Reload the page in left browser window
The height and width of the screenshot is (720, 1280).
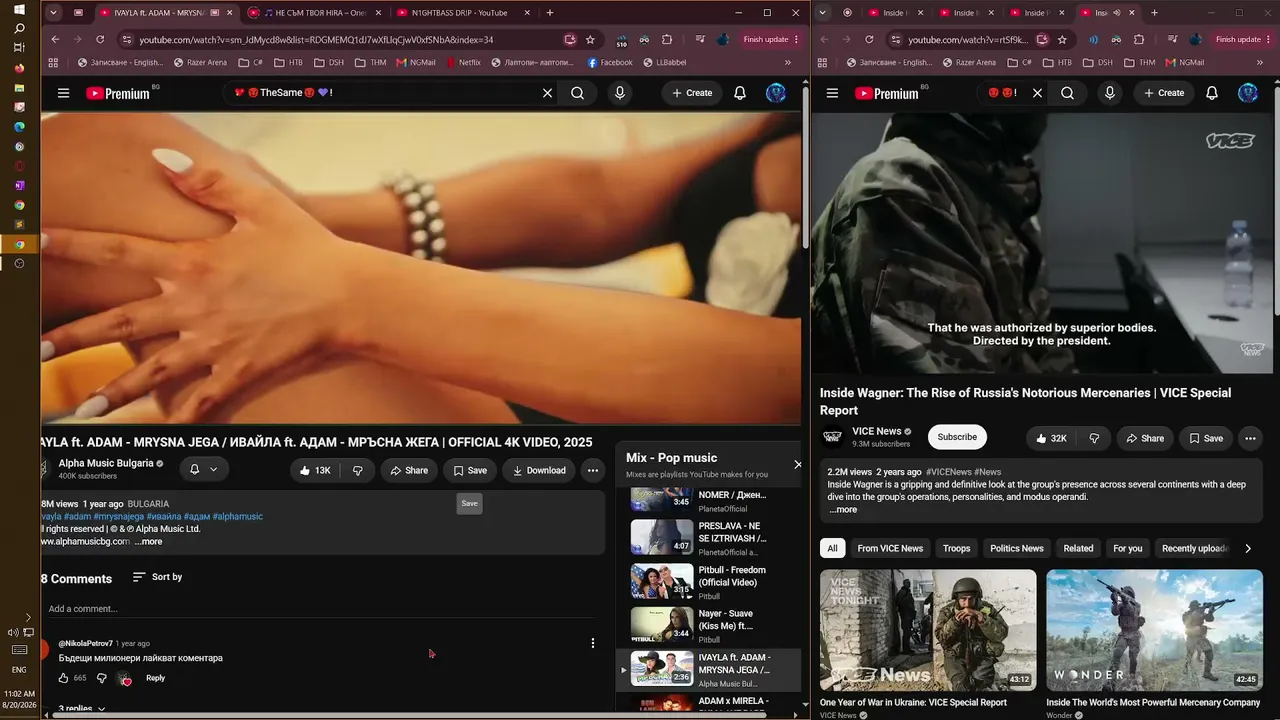coord(100,40)
